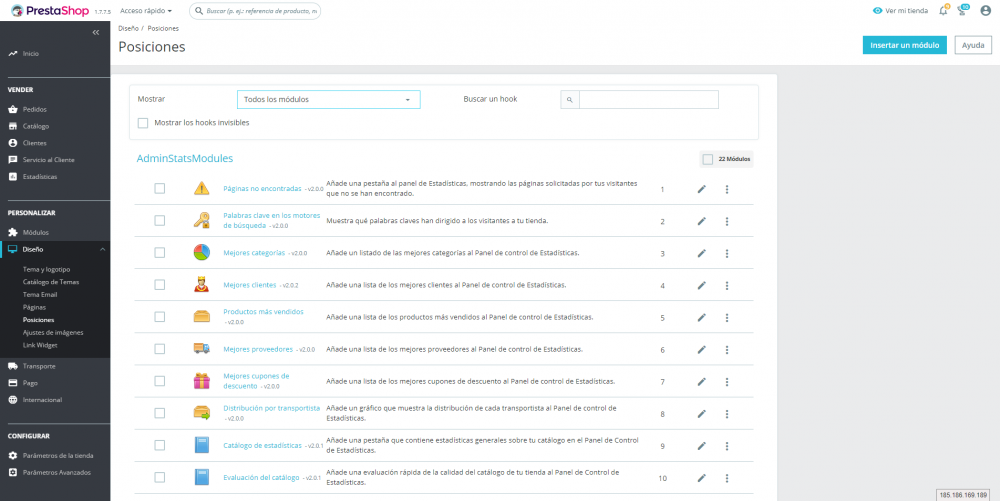The width and height of the screenshot is (1000, 501).
Task: Open Ajustes de imágenes submenu item
Action: pos(53,333)
